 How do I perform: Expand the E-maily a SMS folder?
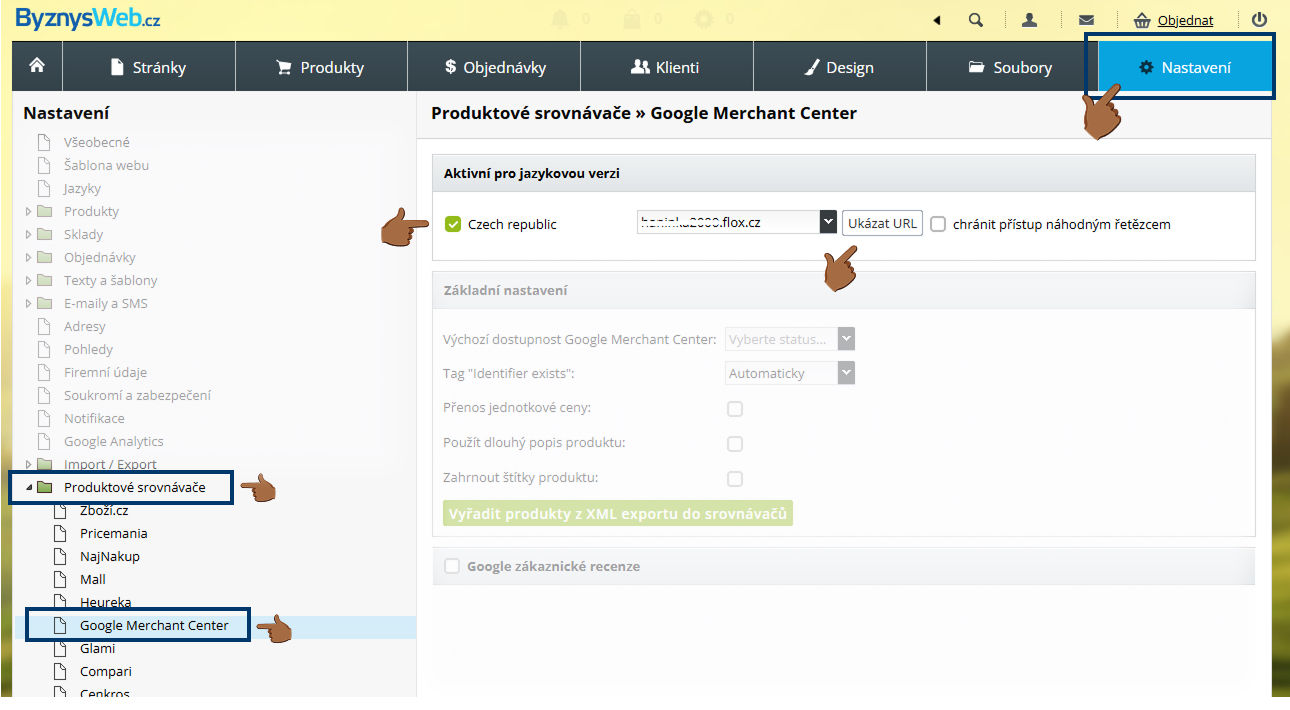pos(28,303)
